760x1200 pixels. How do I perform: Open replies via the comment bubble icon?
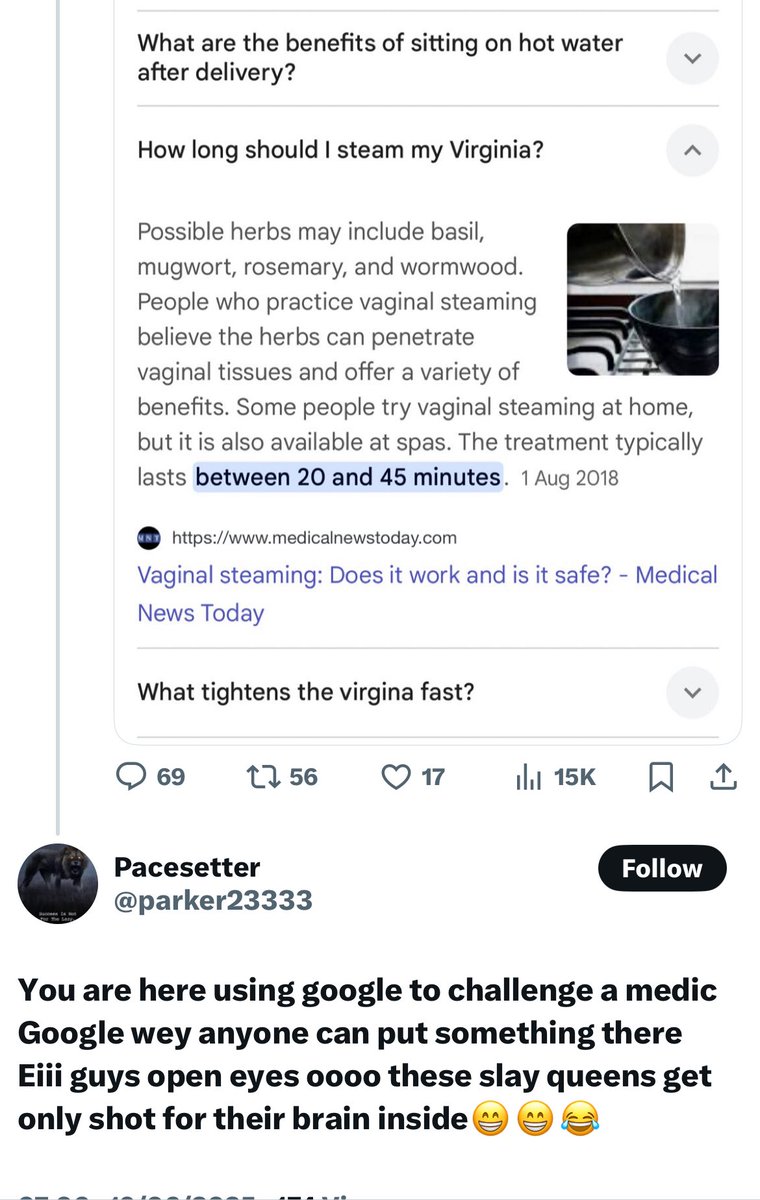tap(132, 776)
